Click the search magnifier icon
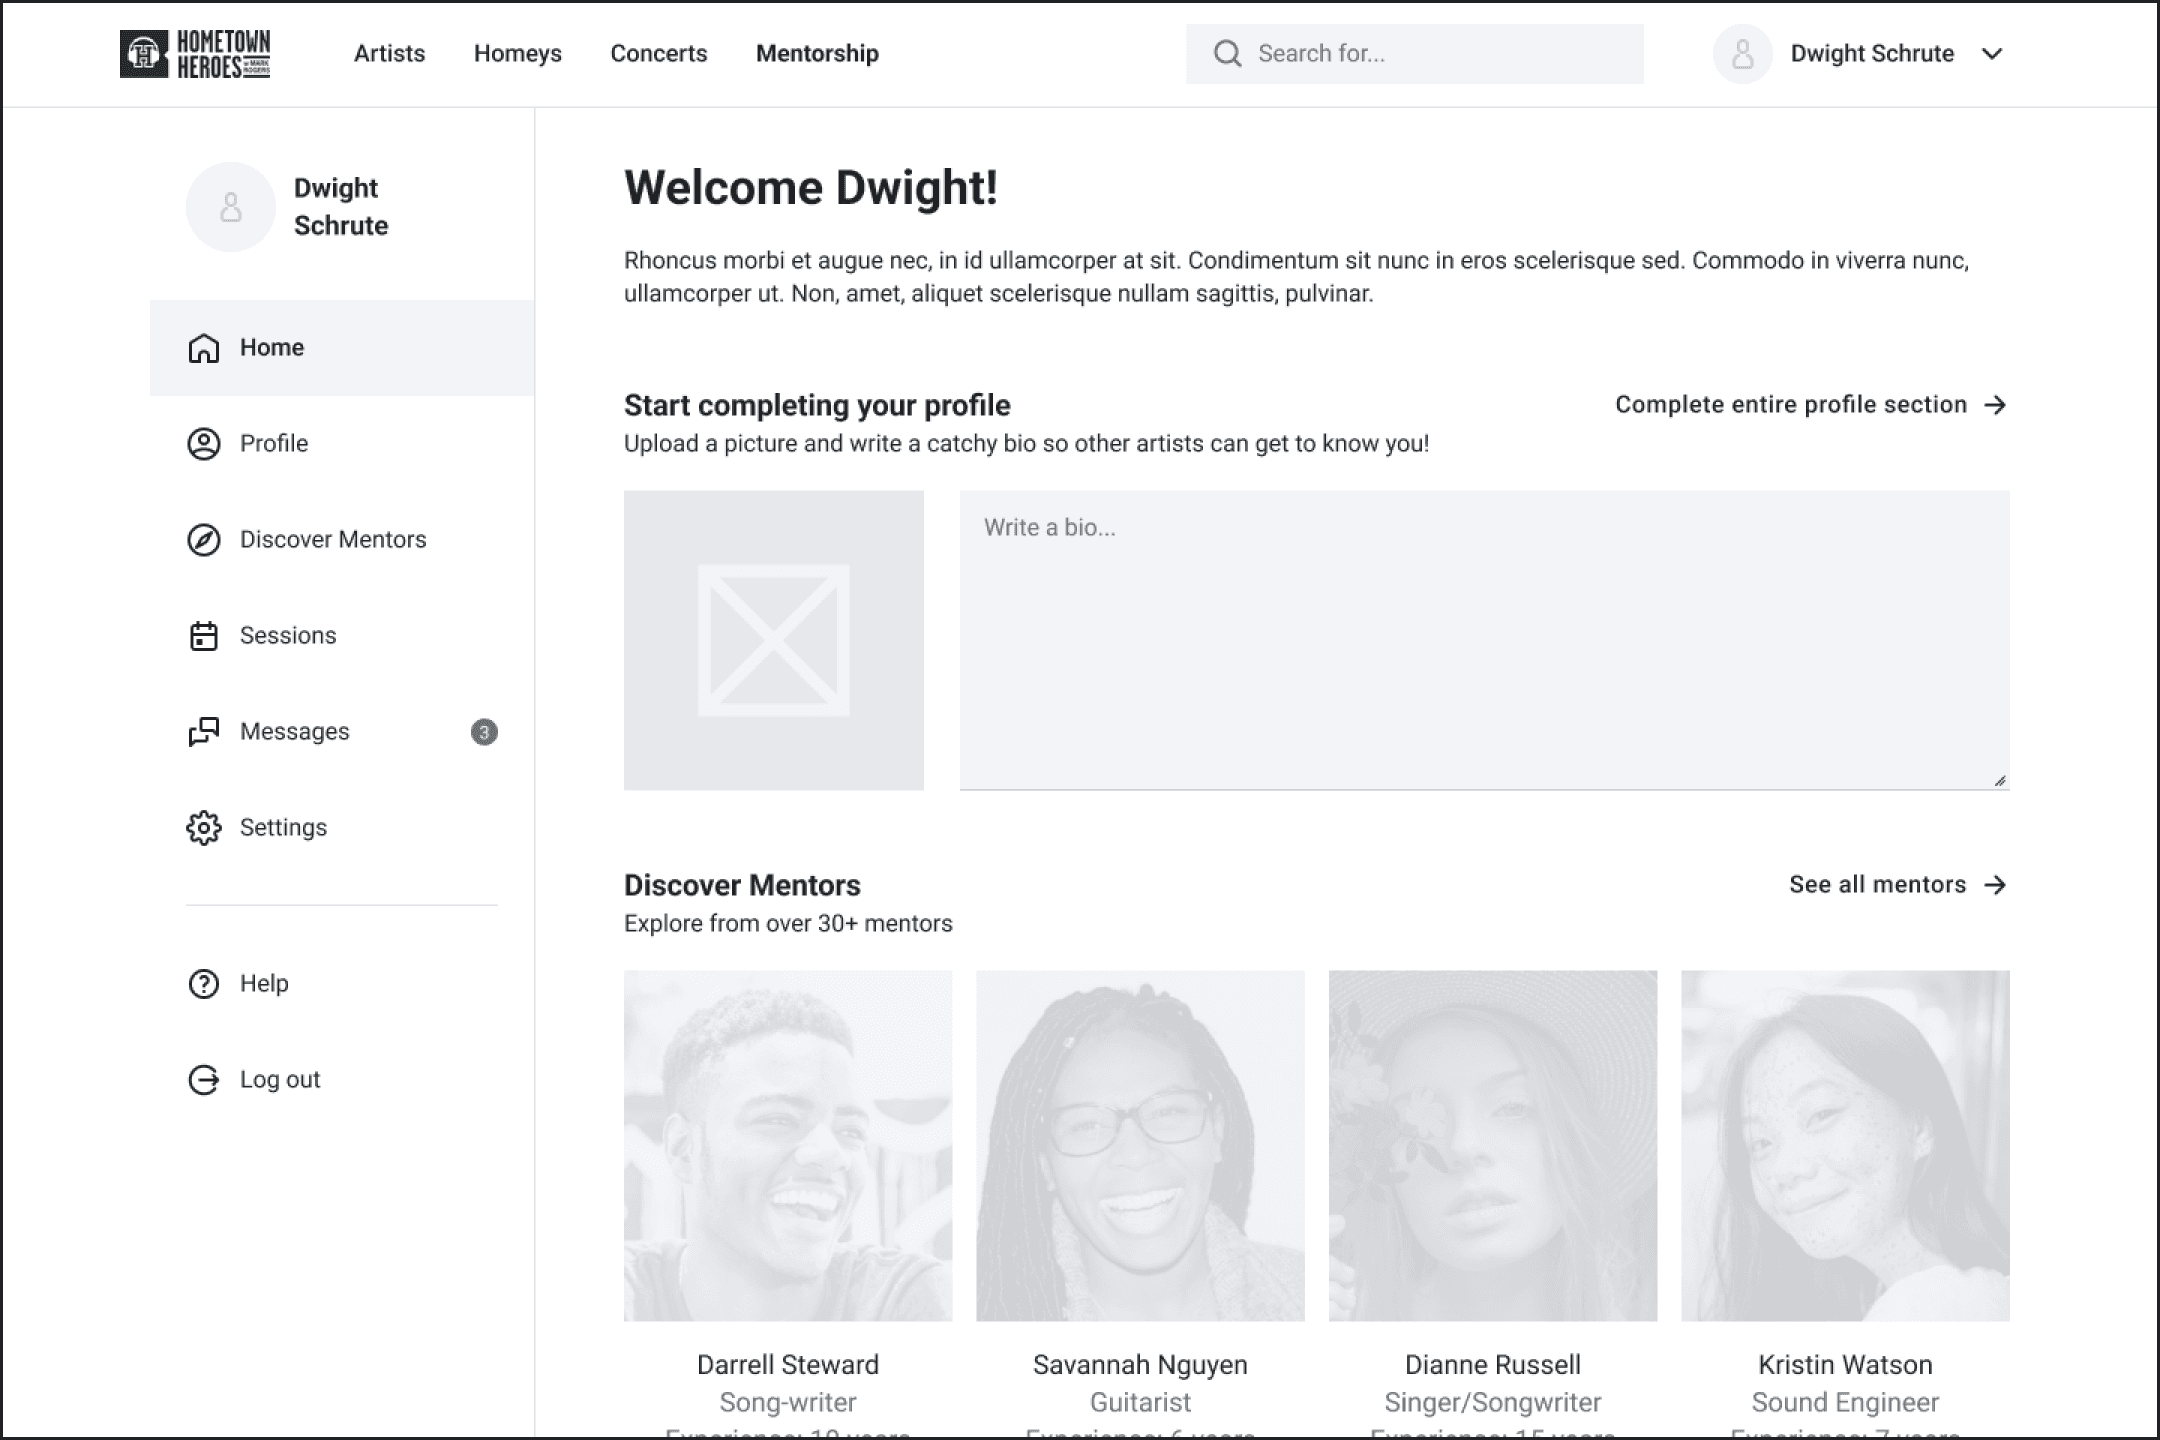The height and width of the screenshot is (1440, 2160). tap(1227, 54)
